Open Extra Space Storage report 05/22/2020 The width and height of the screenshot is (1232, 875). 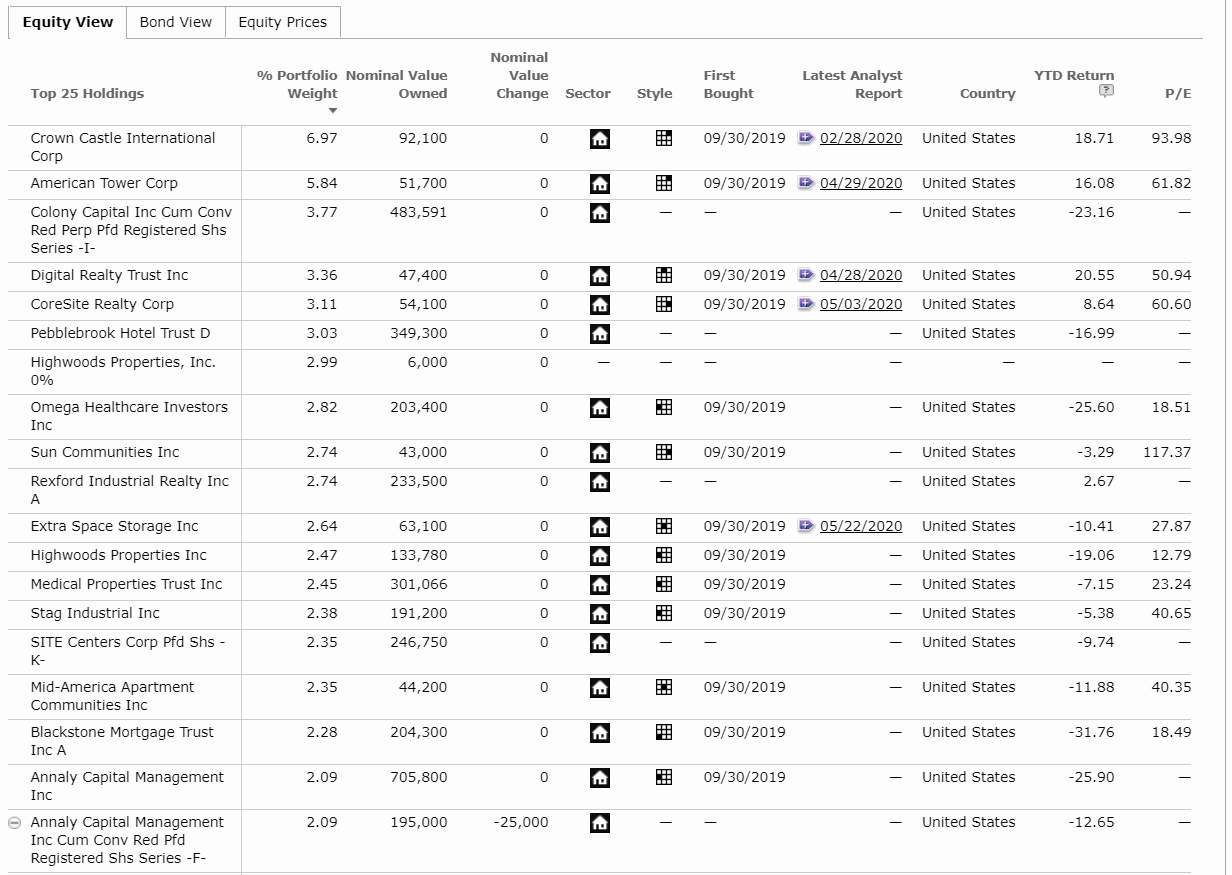point(860,526)
